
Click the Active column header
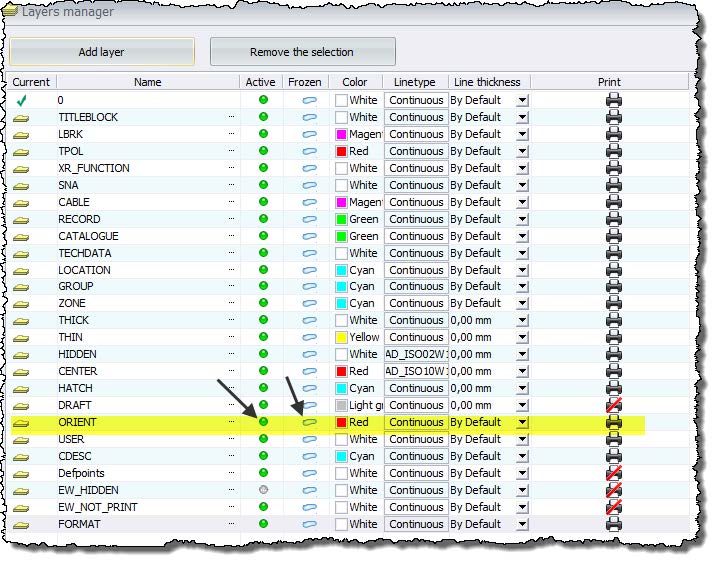coord(261,82)
